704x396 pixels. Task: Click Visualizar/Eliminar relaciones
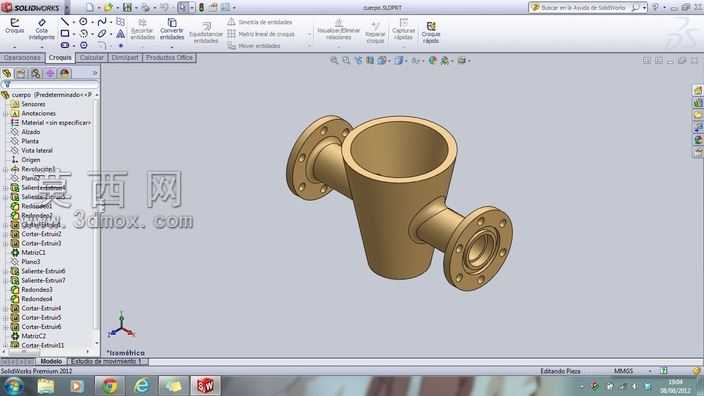[x=339, y=29]
